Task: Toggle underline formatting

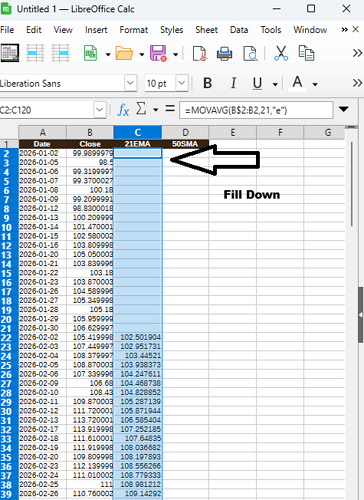Action: (257, 83)
